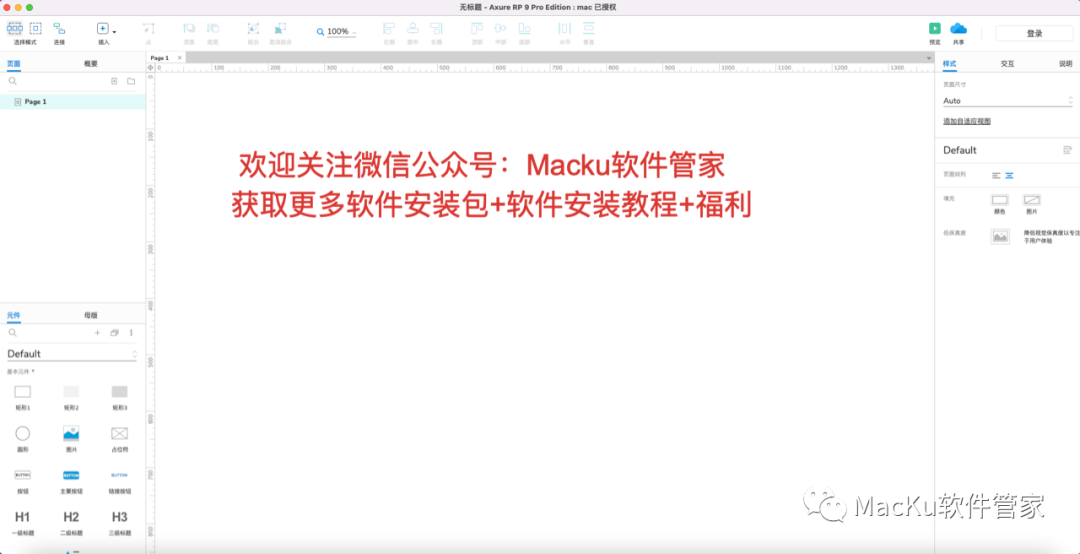Open the library three-dot options menu
This screenshot has width=1080, height=554.
tap(132, 333)
